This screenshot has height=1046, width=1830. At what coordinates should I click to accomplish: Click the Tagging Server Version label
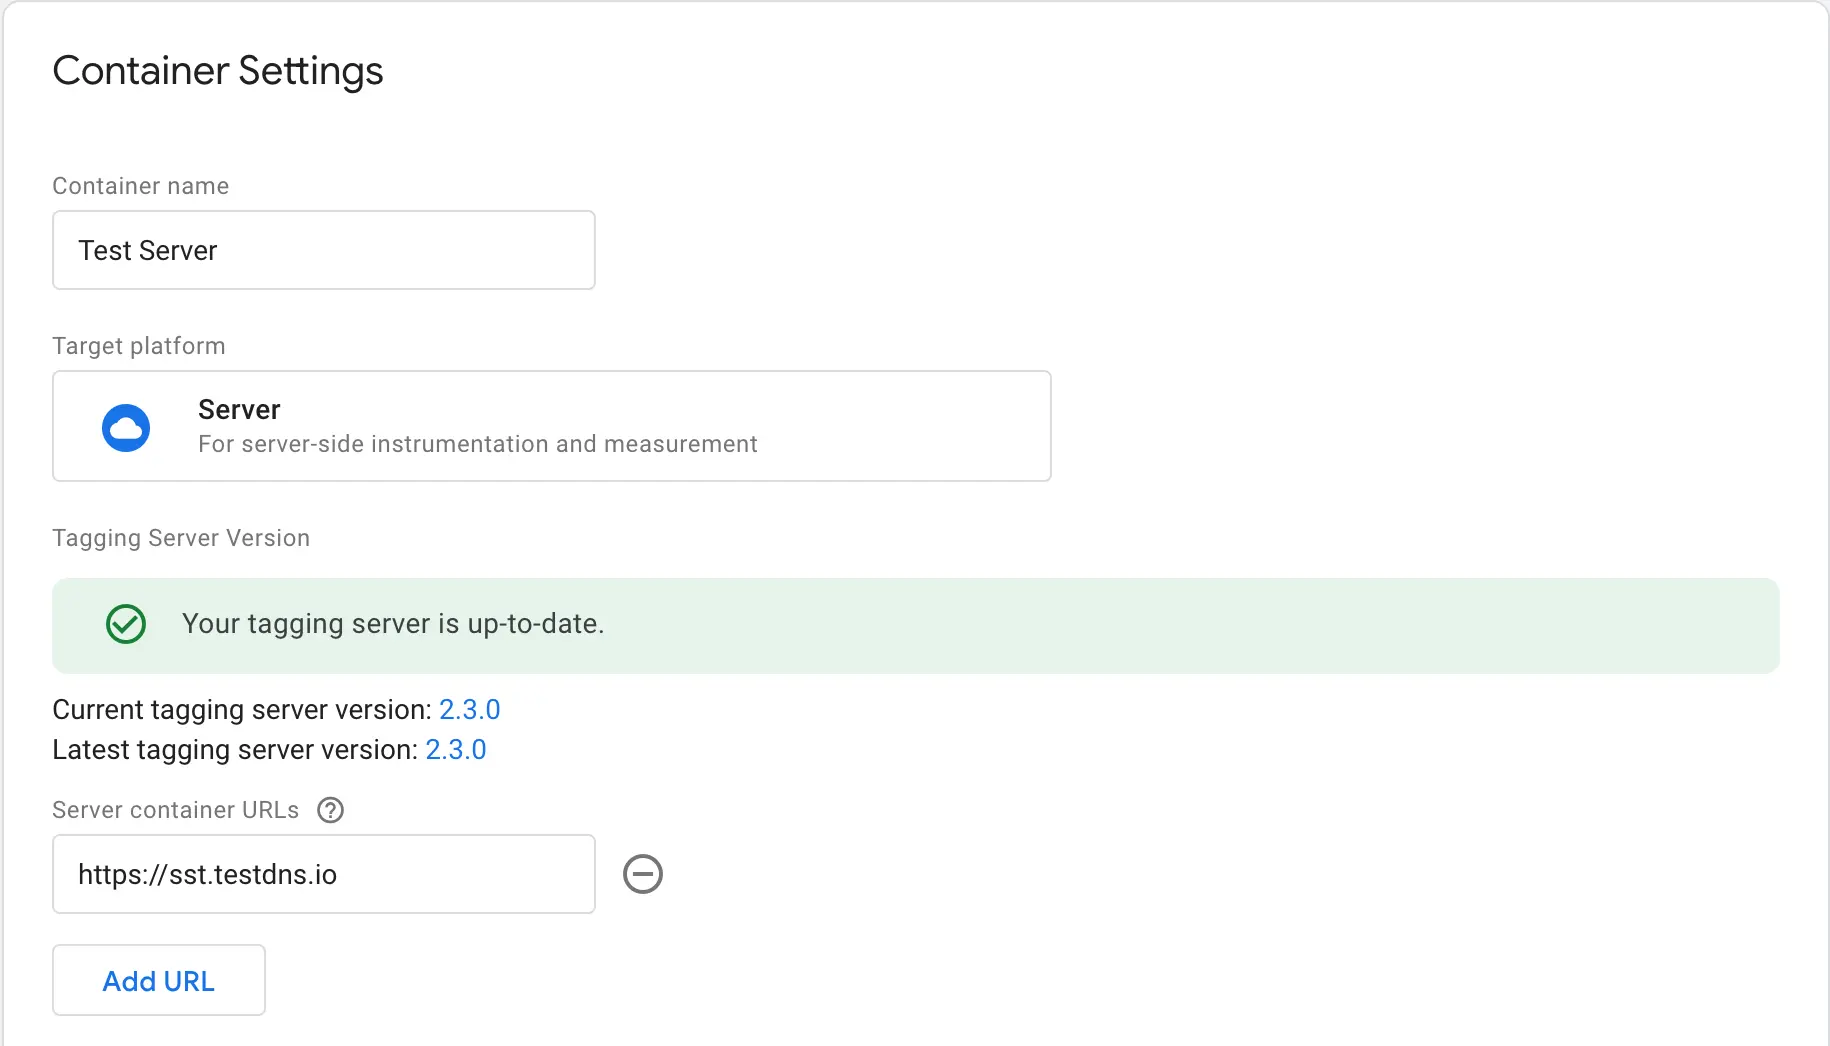pyautogui.click(x=181, y=538)
